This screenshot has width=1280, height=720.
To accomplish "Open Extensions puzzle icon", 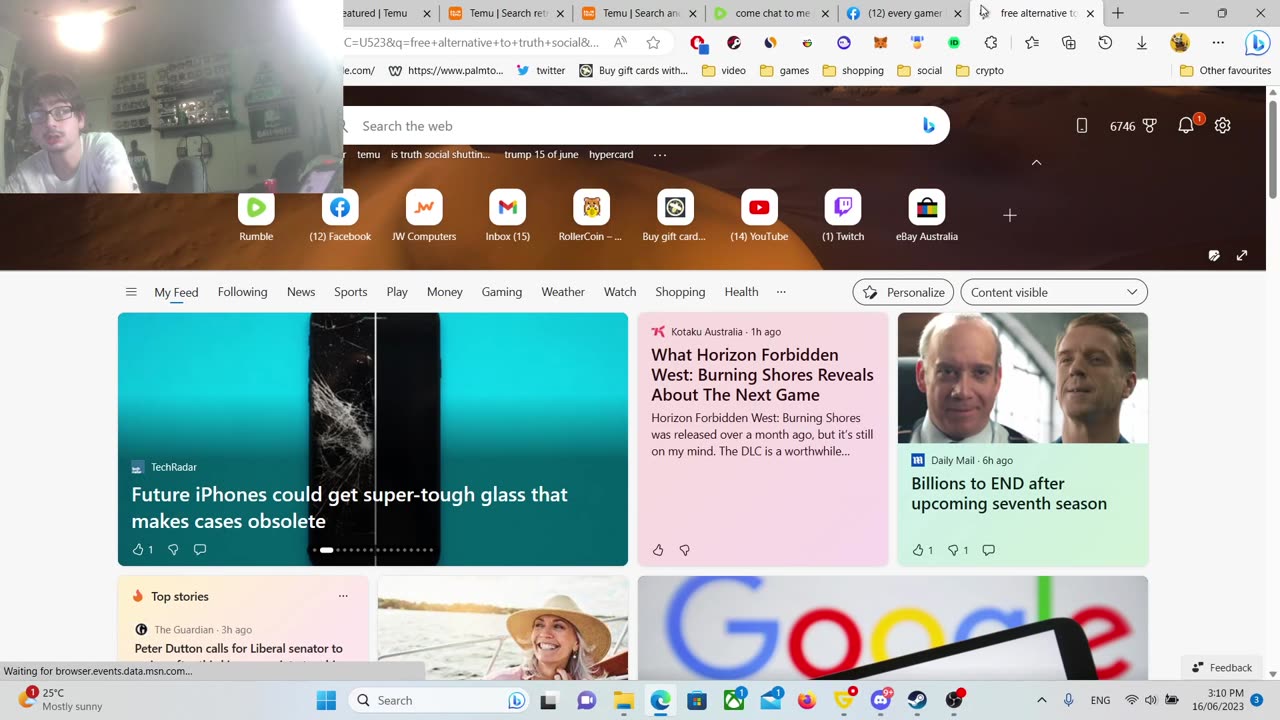I will 991,42.
